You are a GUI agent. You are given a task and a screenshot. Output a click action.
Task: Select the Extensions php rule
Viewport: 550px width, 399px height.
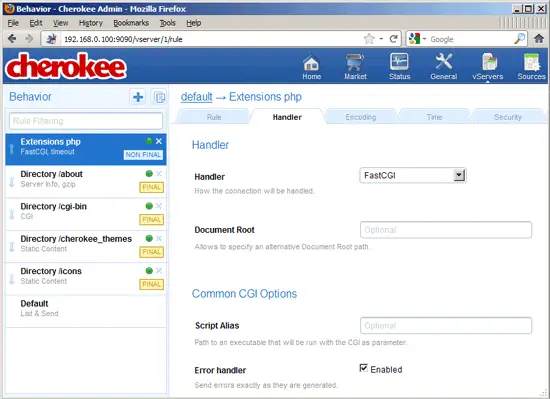click(86, 149)
